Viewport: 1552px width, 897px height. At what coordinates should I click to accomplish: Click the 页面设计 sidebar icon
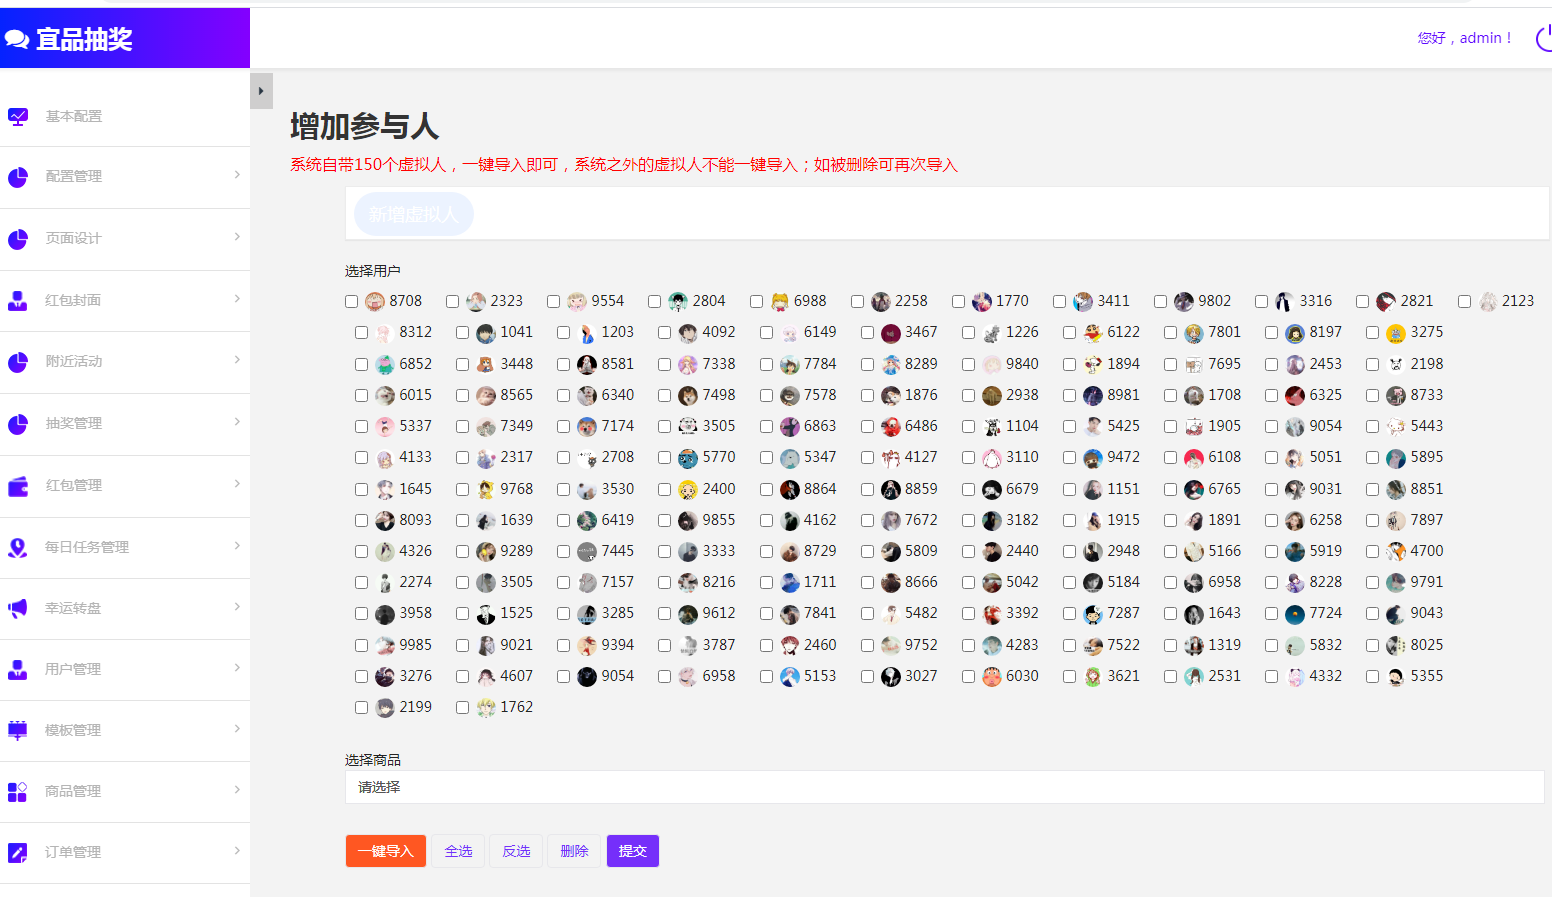tap(18, 239)
